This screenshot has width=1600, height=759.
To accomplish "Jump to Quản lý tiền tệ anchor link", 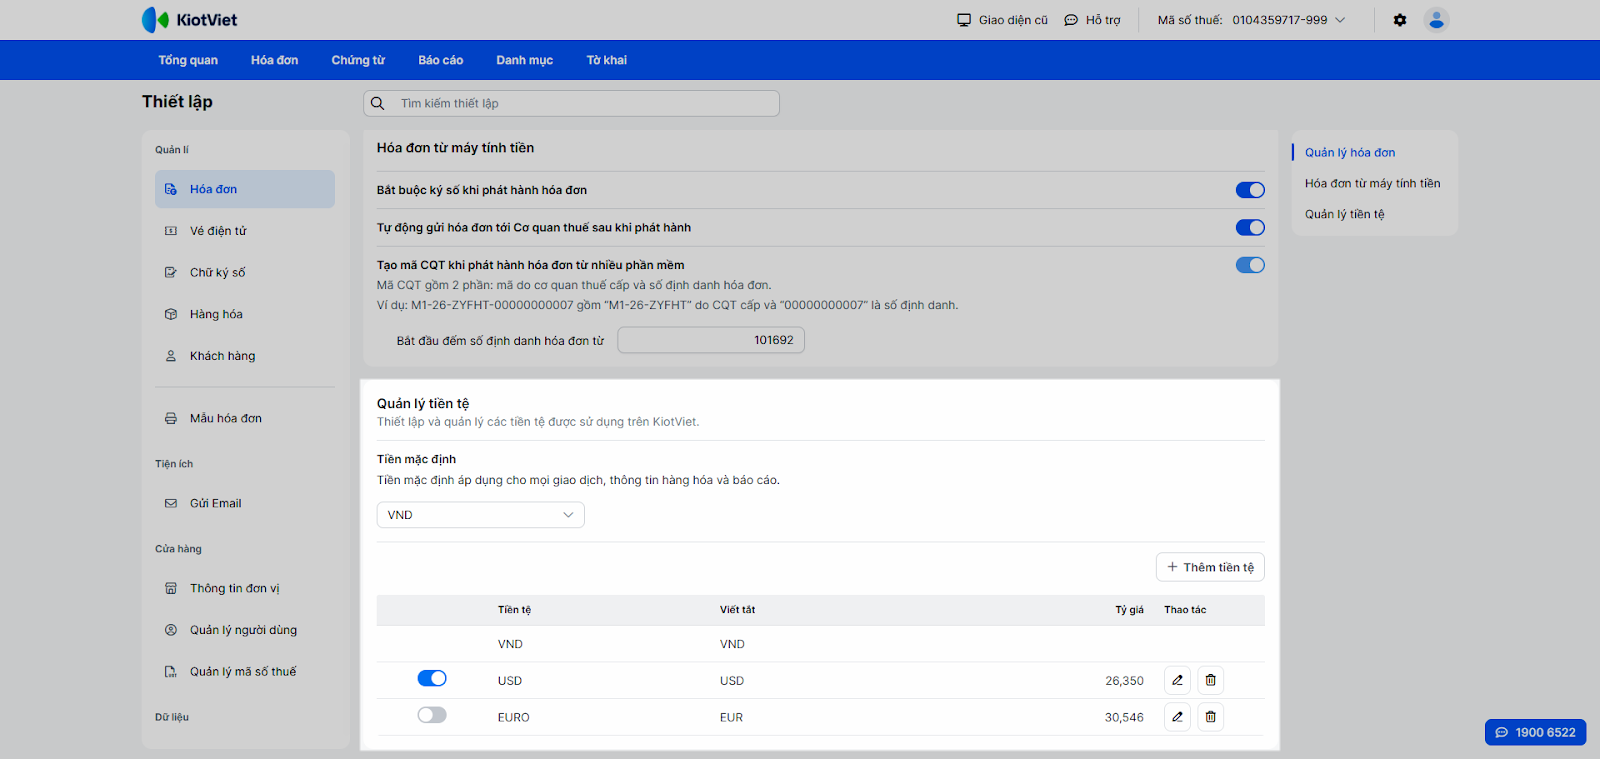I will [x=1345, y=215].
